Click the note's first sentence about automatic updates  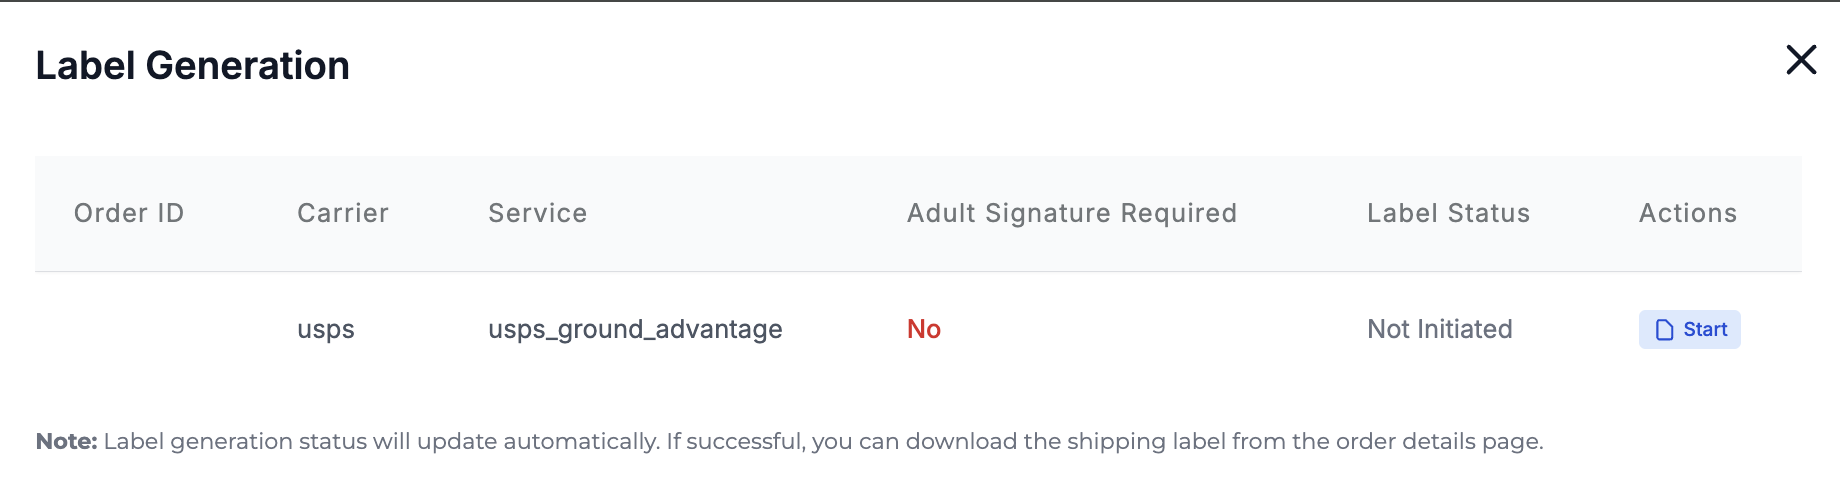coord(380,441)
